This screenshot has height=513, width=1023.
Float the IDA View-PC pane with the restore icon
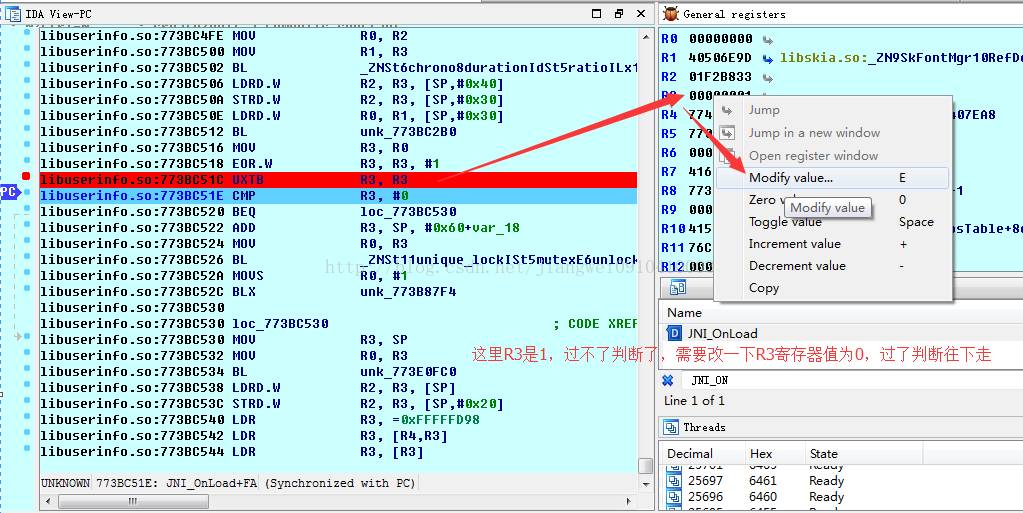click(x=618, y=13)
